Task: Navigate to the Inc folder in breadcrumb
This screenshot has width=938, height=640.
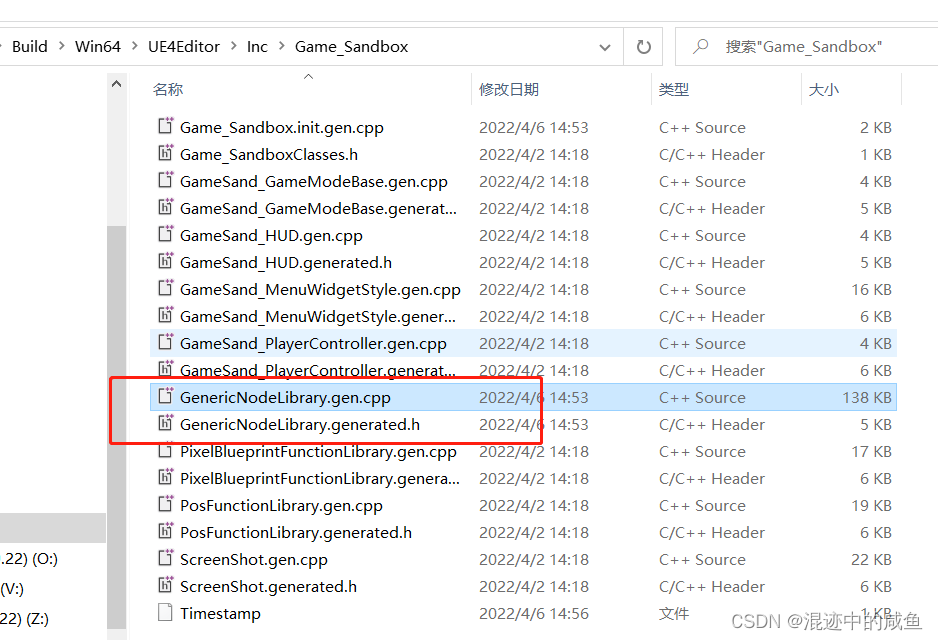Action: coord(257,46)
